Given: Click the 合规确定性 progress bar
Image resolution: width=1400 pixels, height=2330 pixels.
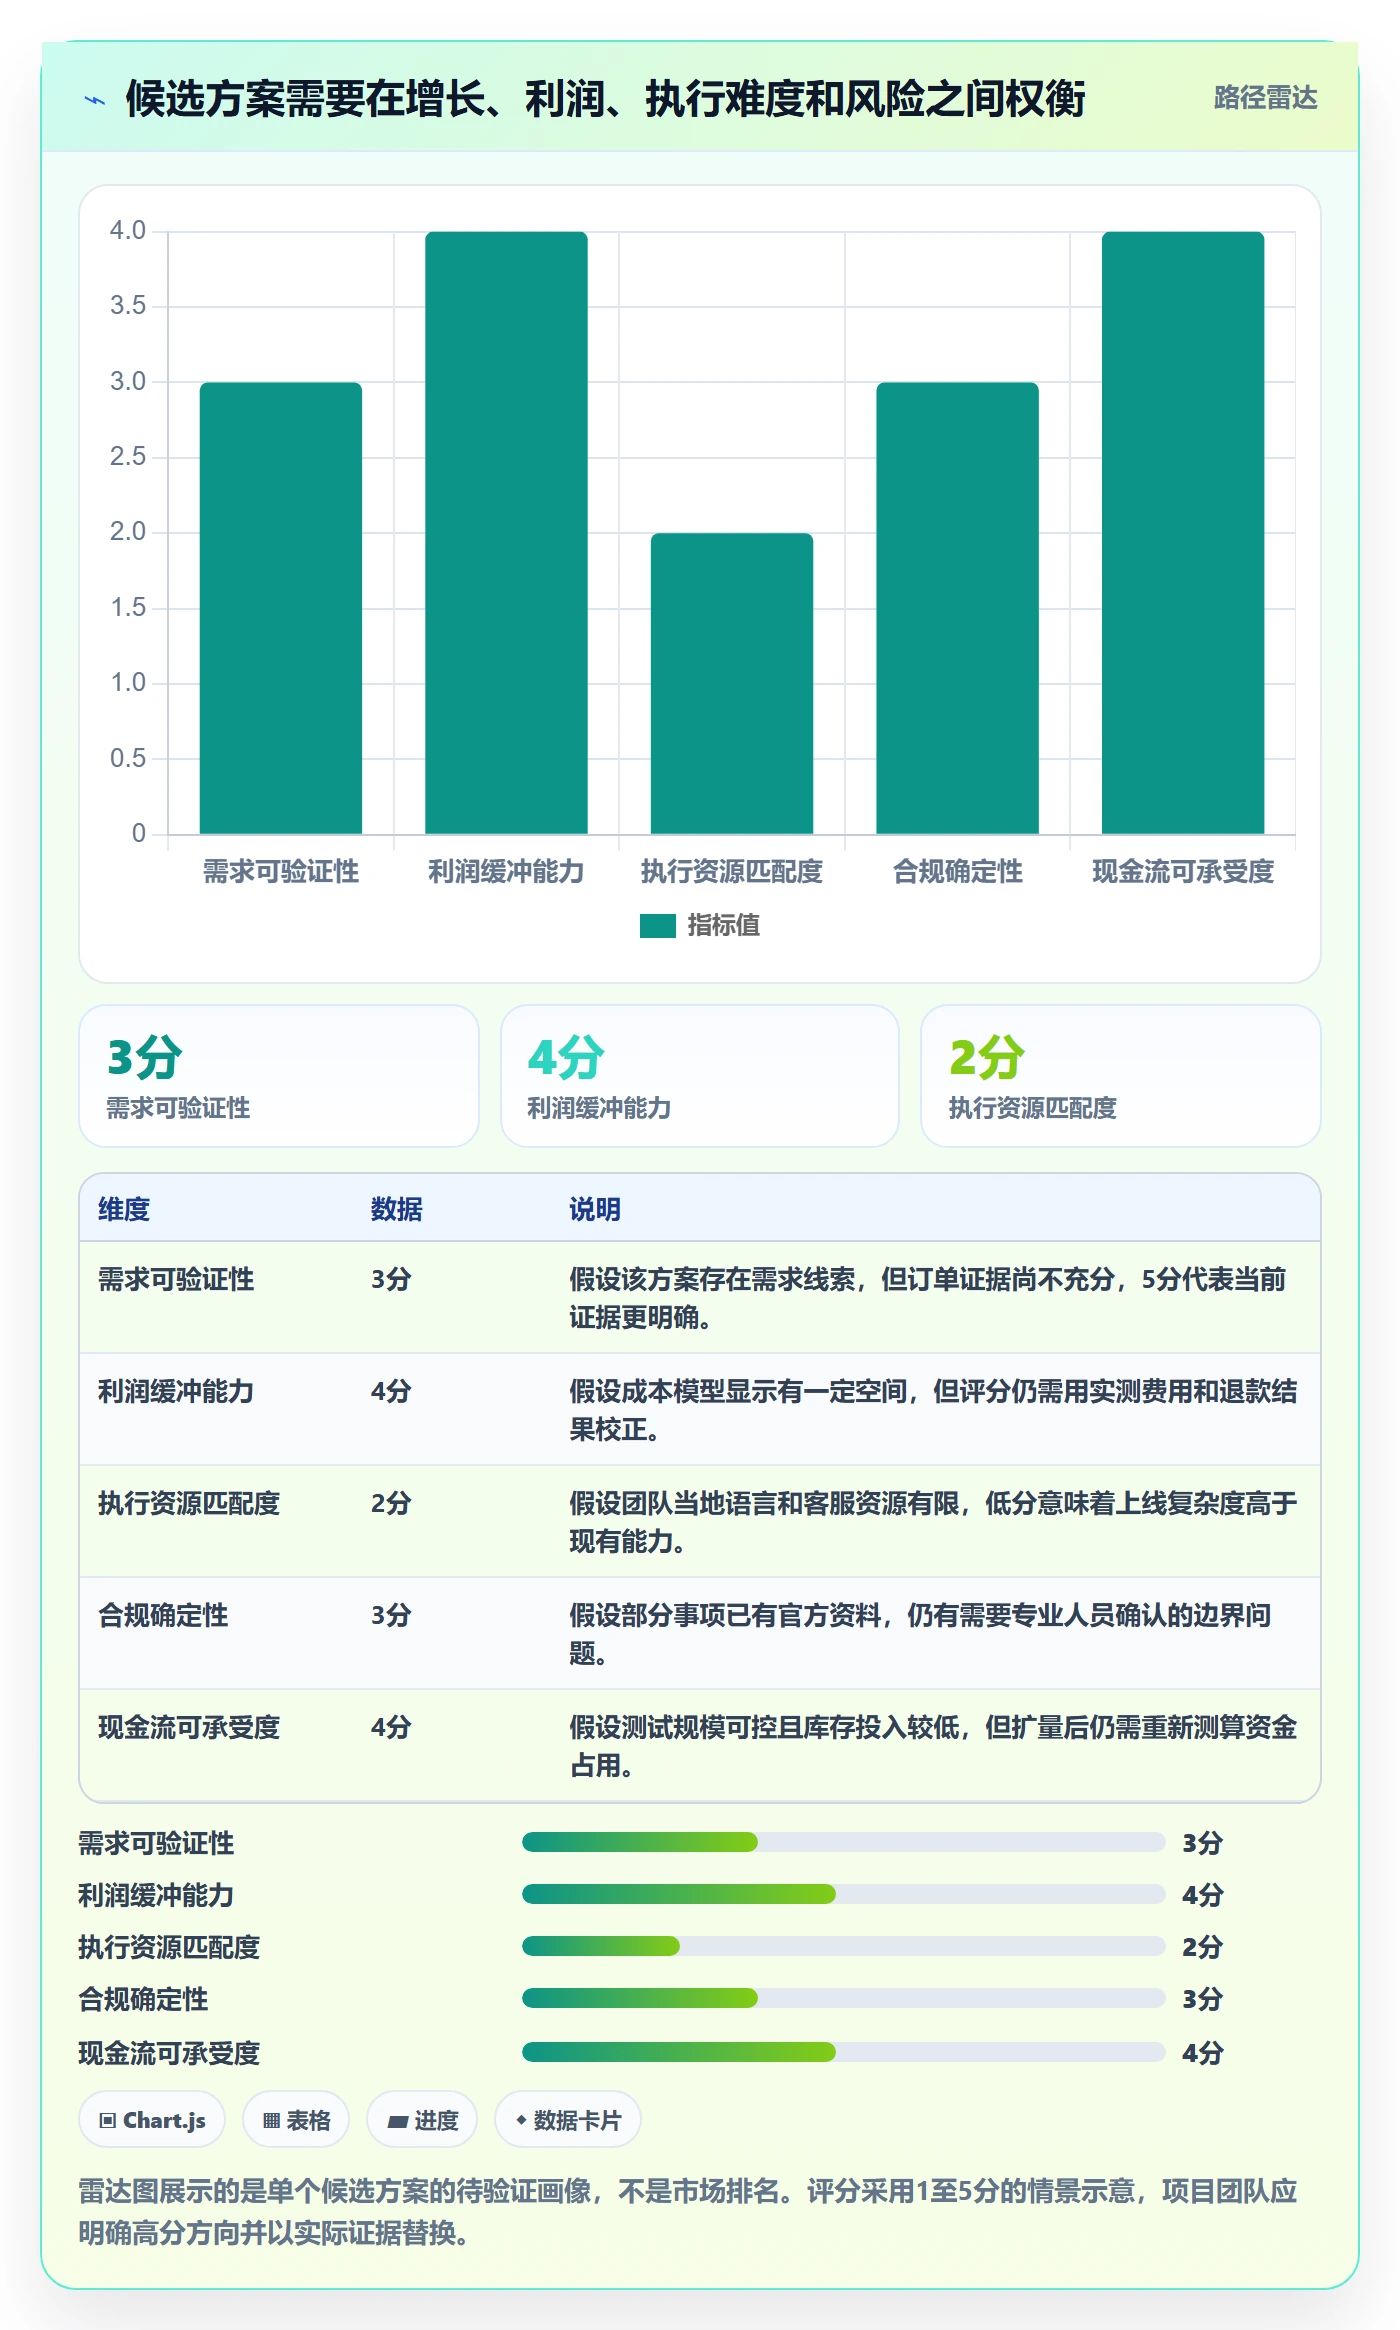Looking at the screenshot, I should pos(844,1998).
